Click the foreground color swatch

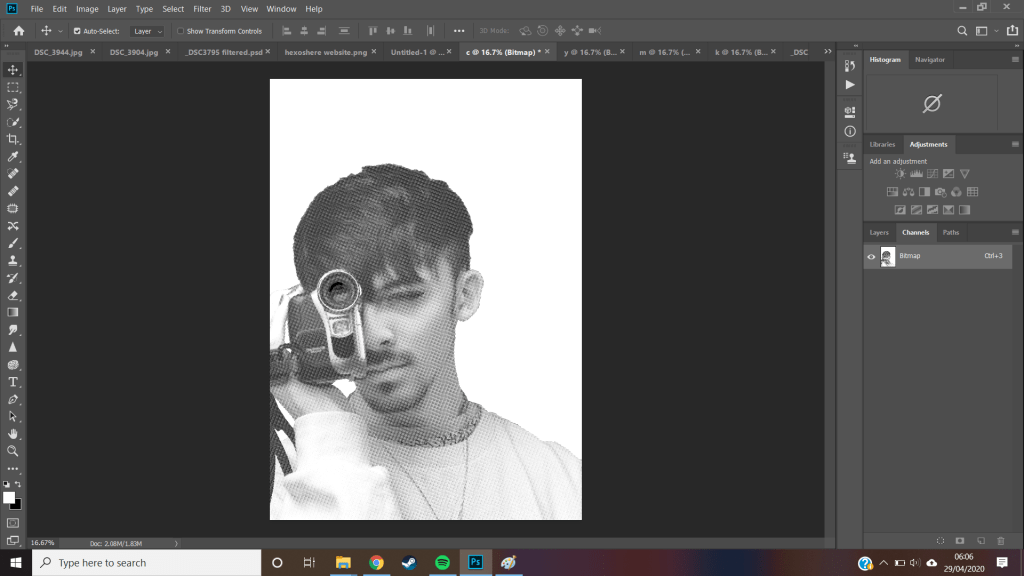[9, 498]
